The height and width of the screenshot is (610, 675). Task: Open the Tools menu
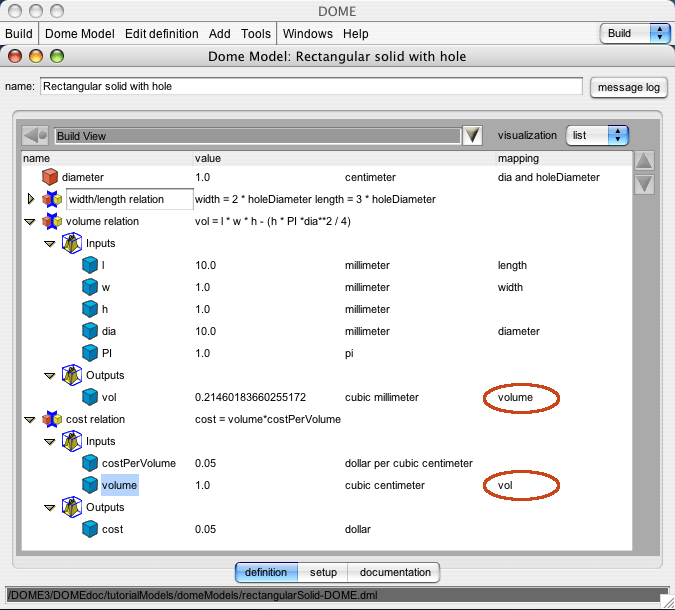[x=256, y=34]
